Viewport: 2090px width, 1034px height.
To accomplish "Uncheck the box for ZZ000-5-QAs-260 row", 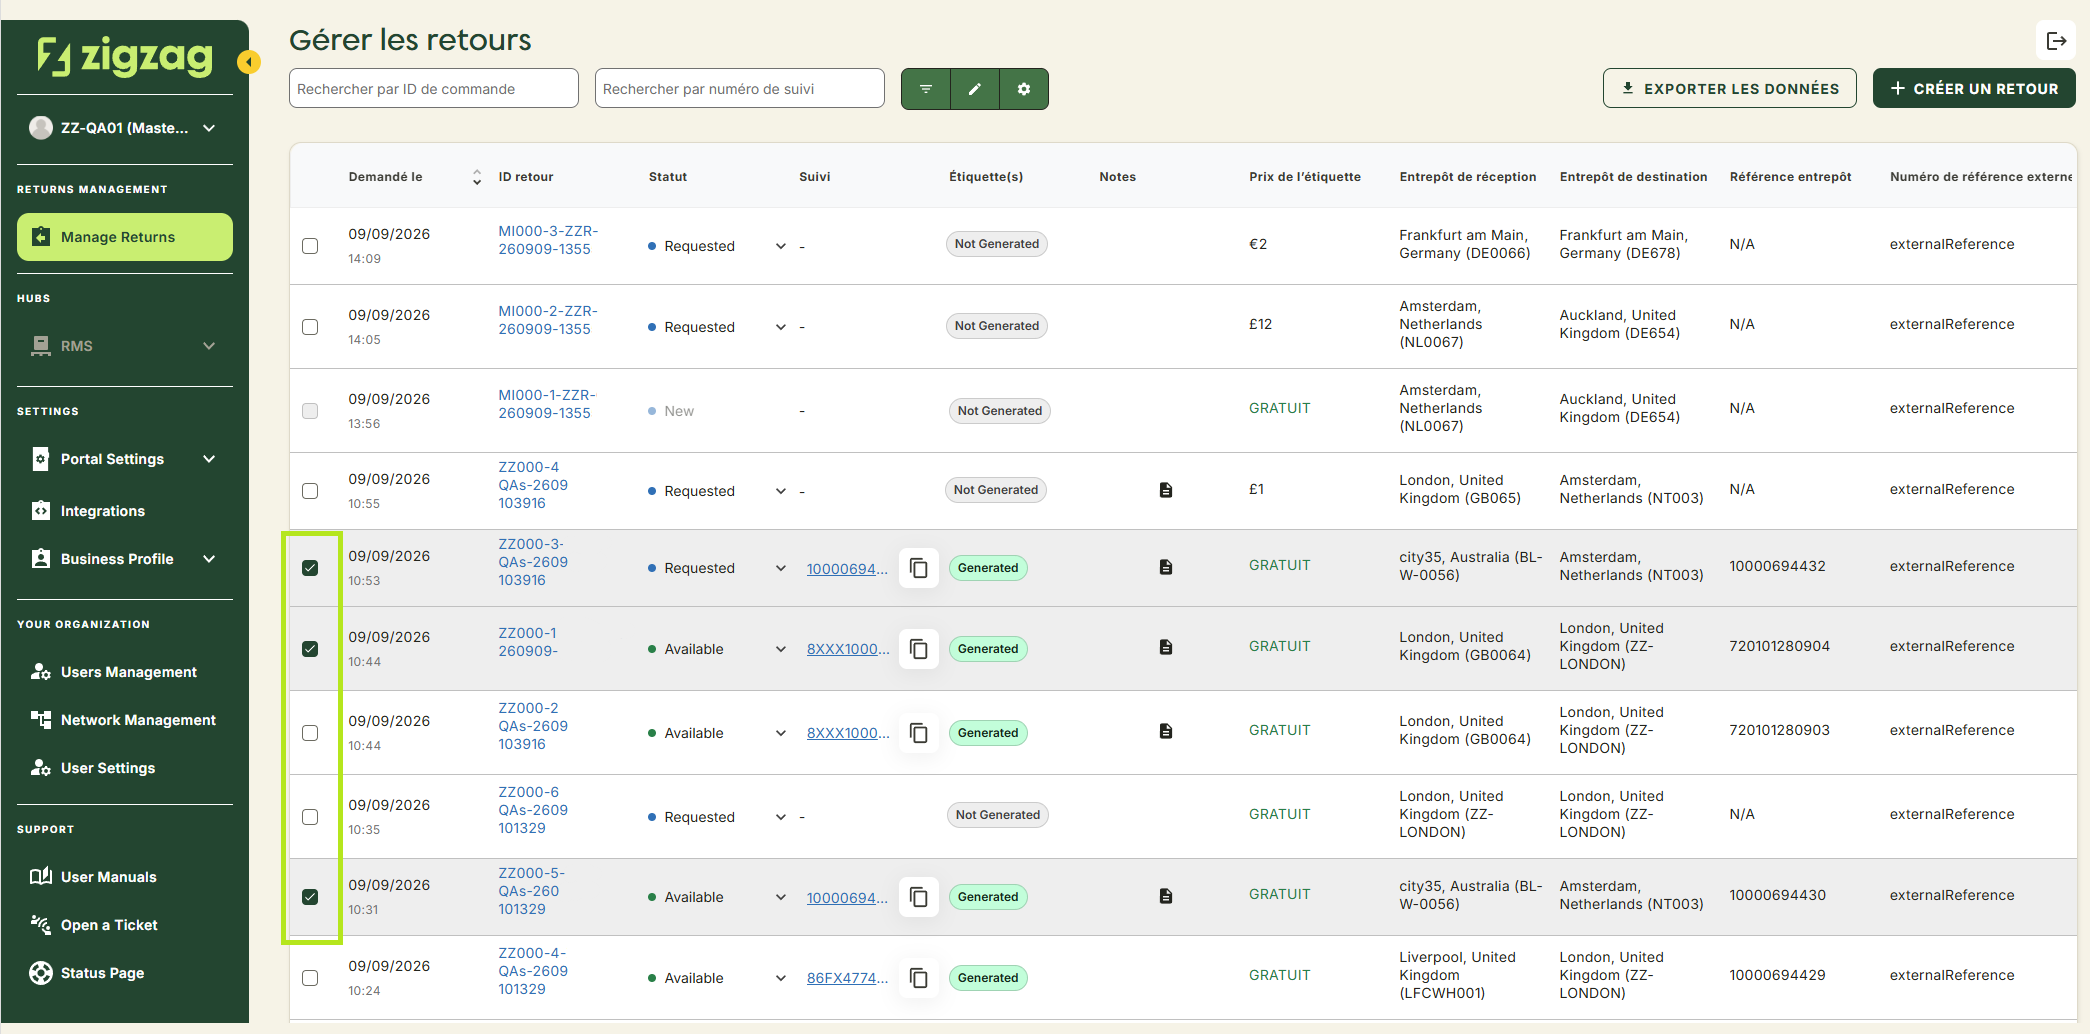I will pos(310,897).
